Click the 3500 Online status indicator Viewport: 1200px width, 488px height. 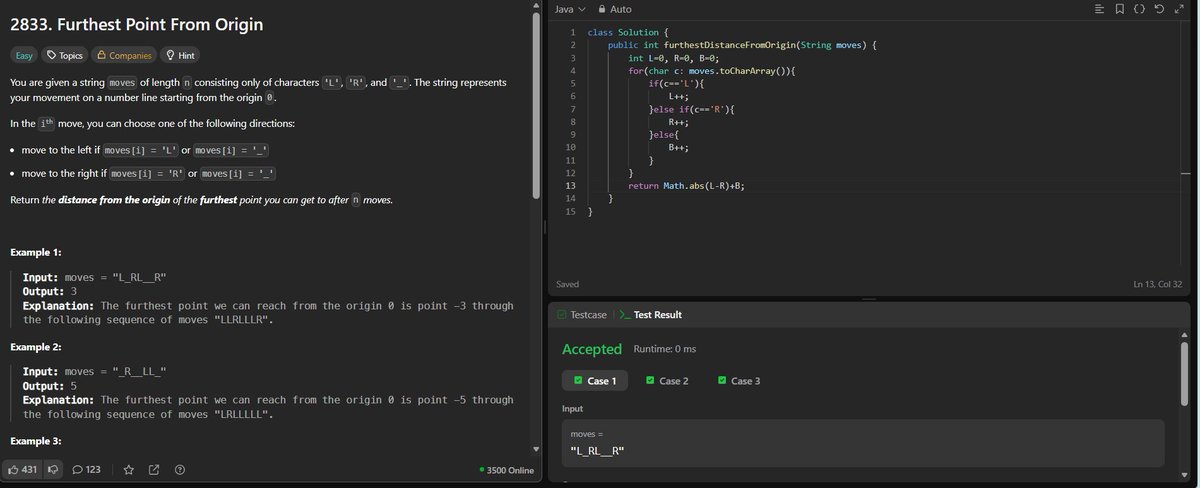[x=506, y=470]
